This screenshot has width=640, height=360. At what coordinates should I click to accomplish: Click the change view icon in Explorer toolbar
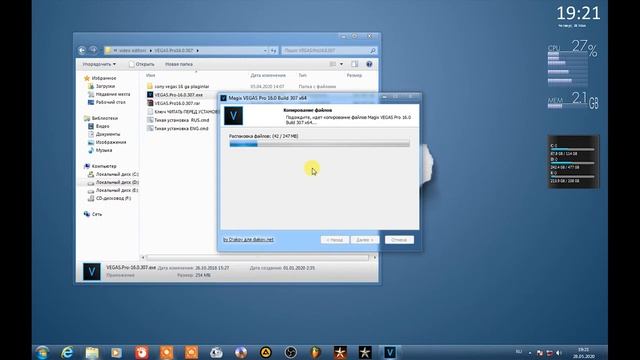coord(333,64)
